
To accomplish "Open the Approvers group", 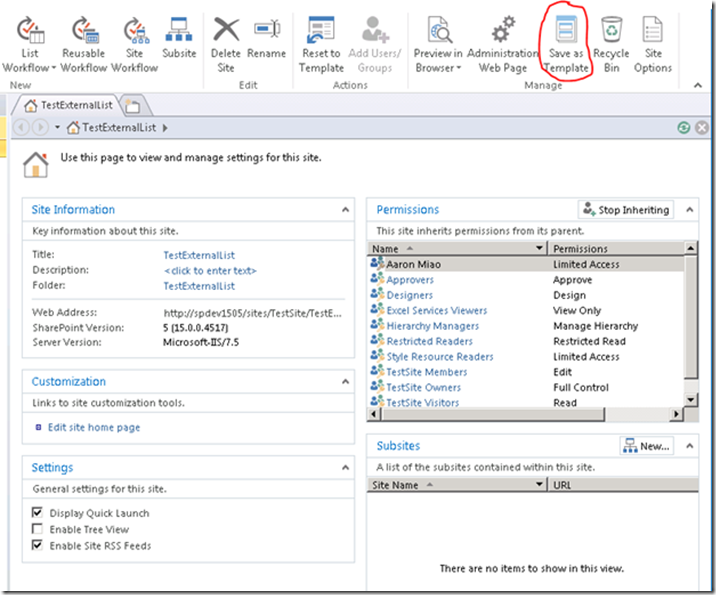I will point(410,280).
